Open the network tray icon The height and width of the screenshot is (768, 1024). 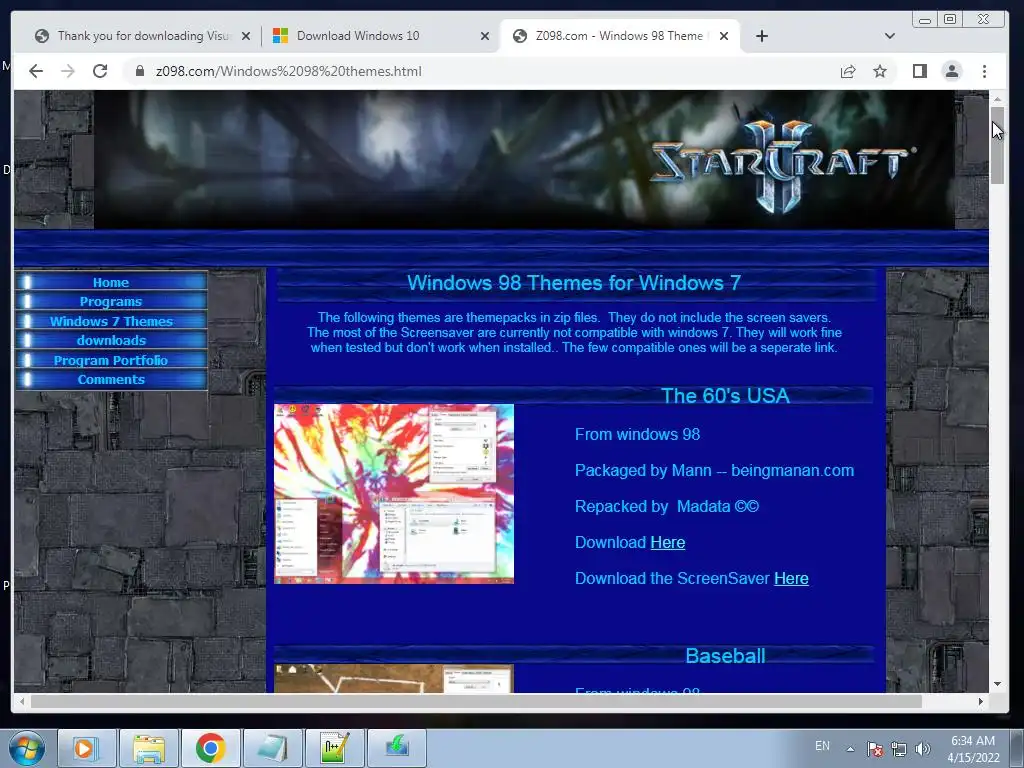pos(899,749)
